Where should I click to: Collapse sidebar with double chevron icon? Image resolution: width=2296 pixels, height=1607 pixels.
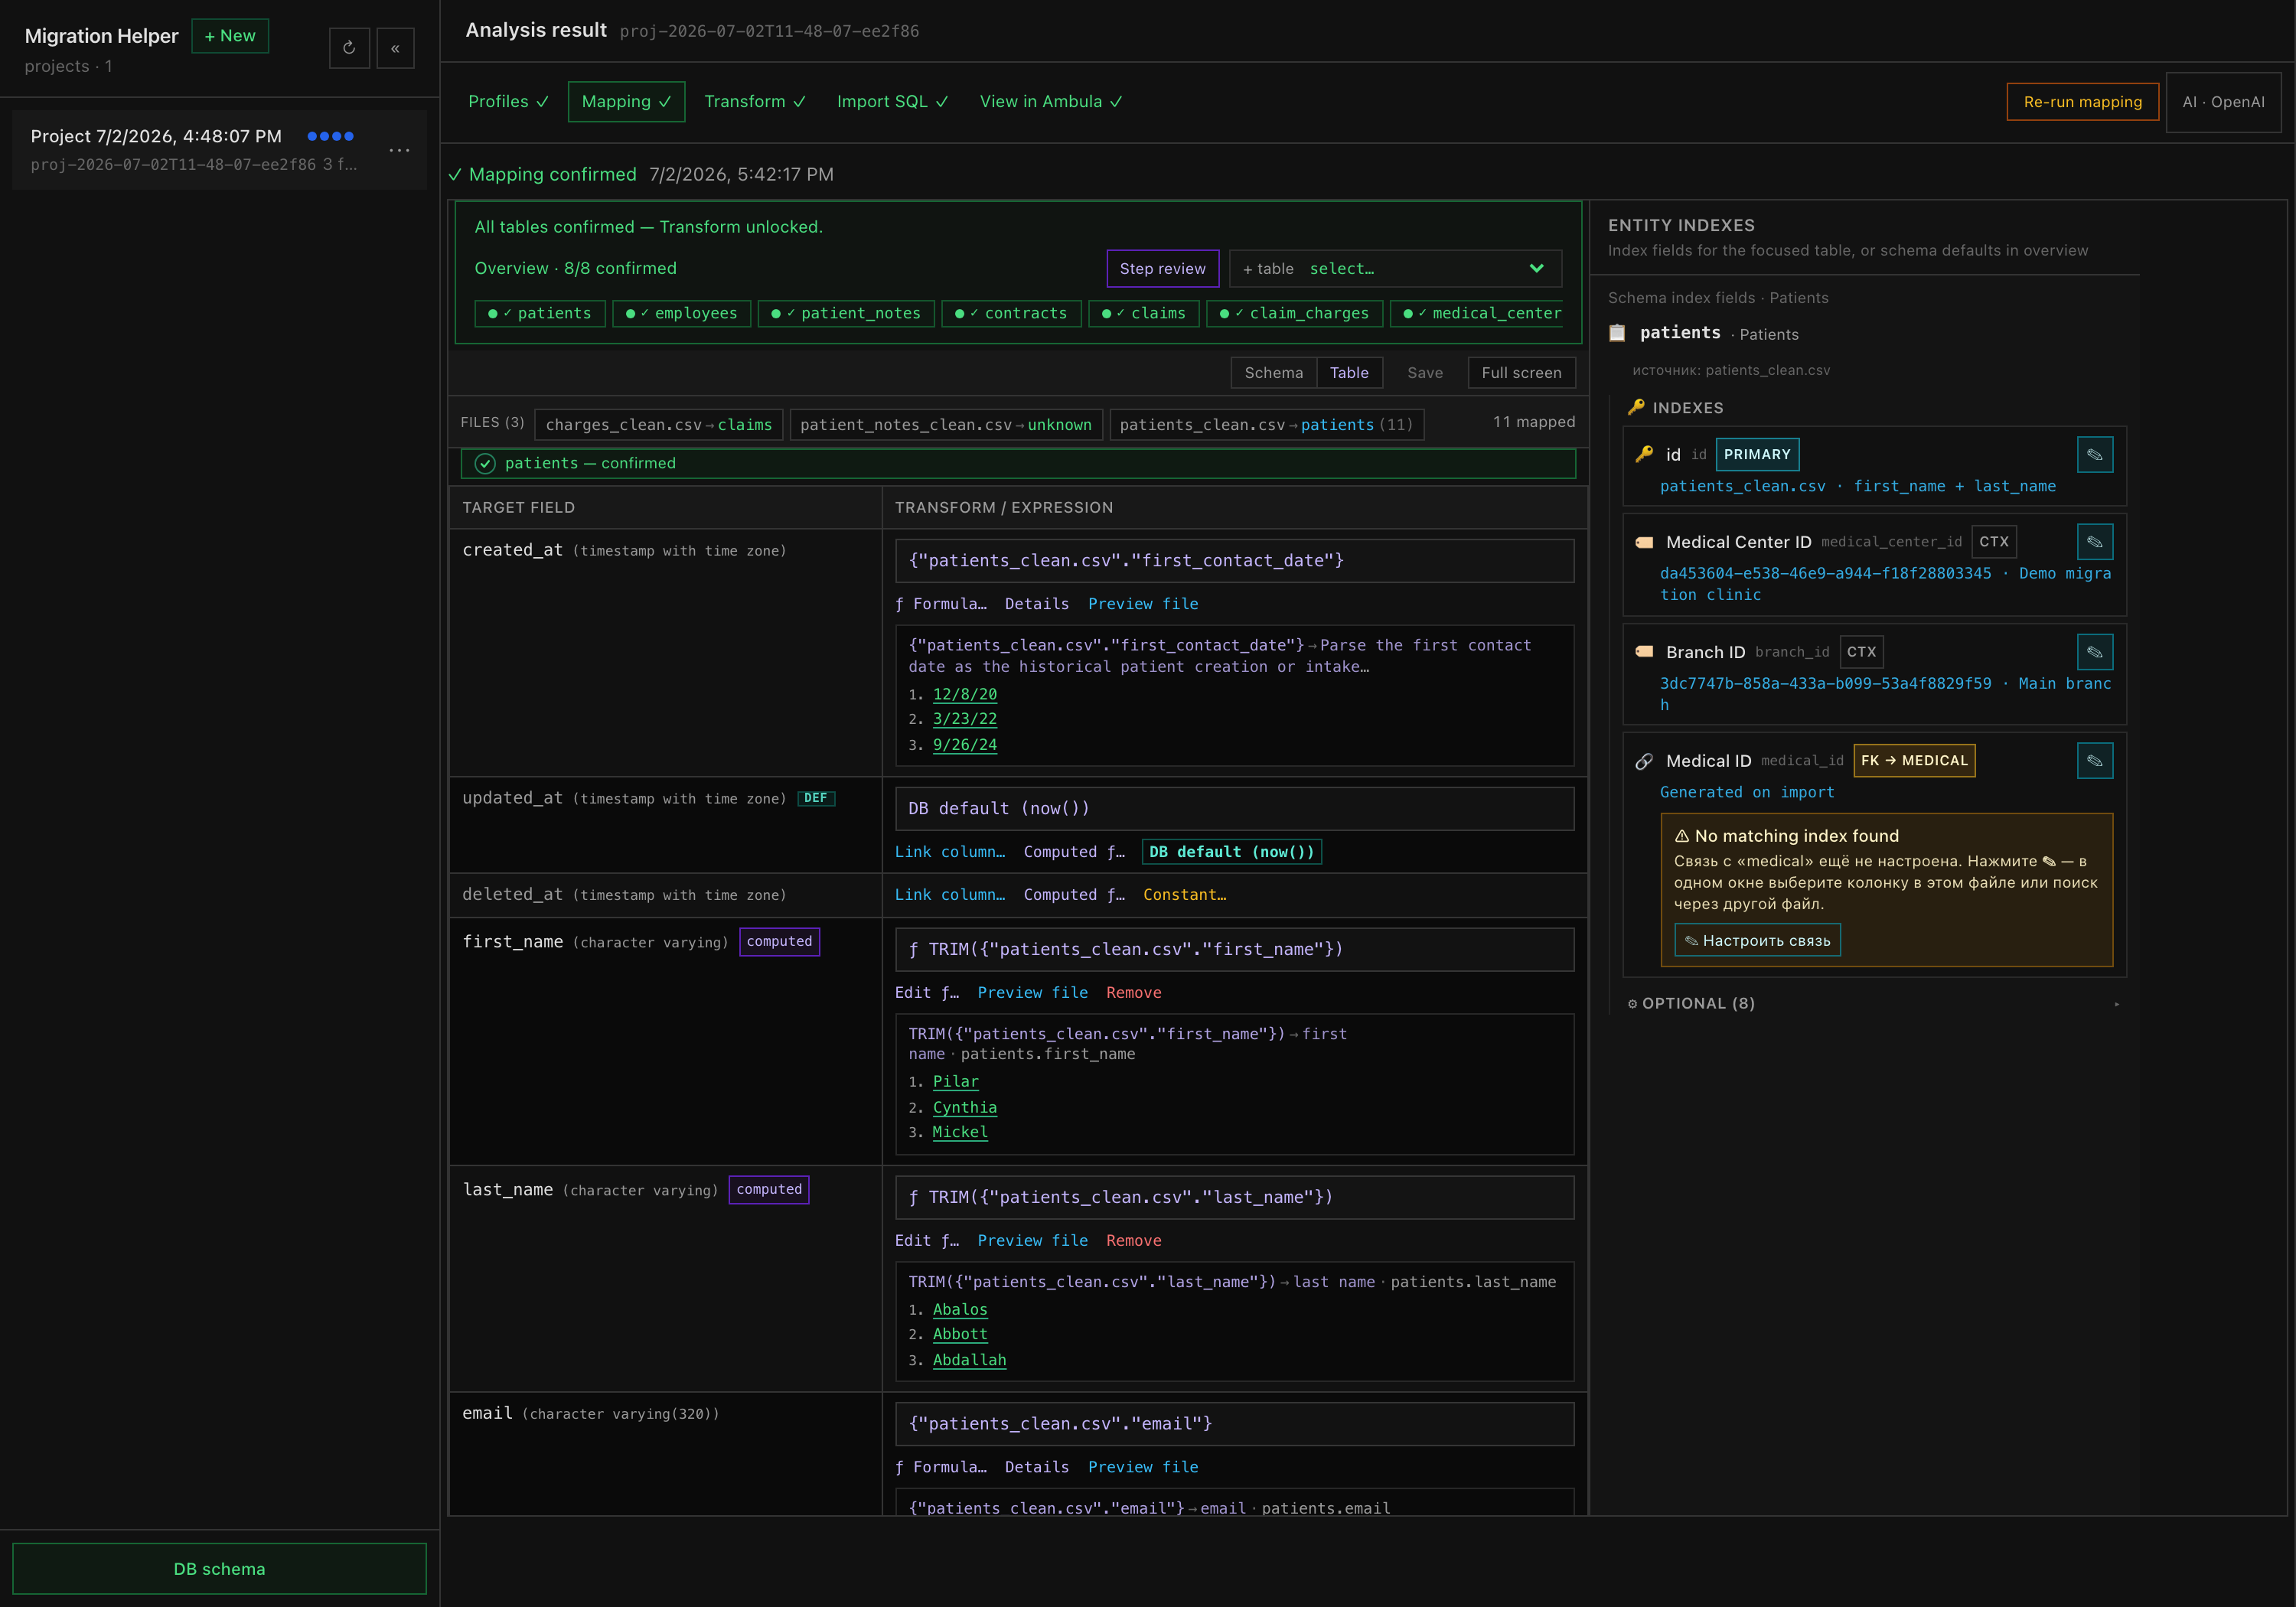[x=395, y=48]
